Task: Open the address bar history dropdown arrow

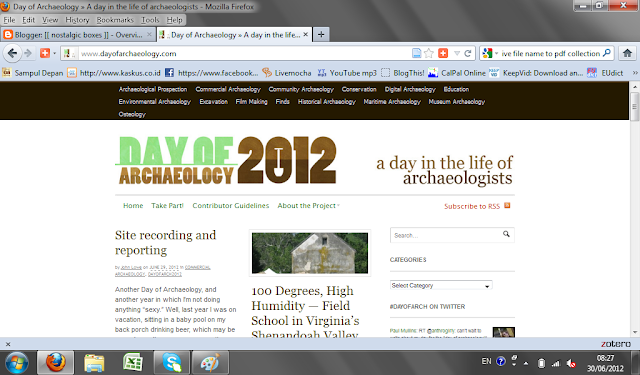Action: pos(457,53)
